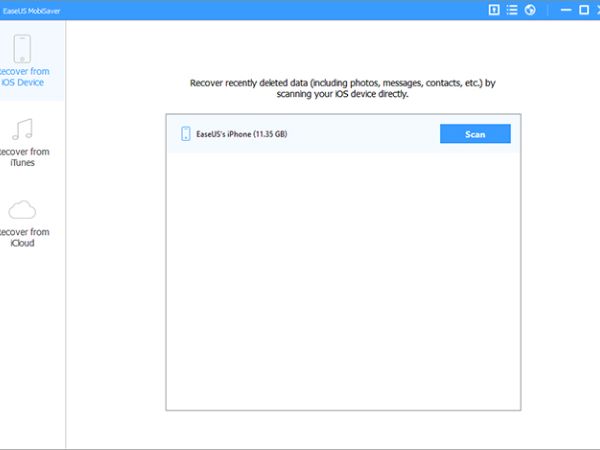
Task: Open the list menu icon in title bar
Action: point(511,10)
